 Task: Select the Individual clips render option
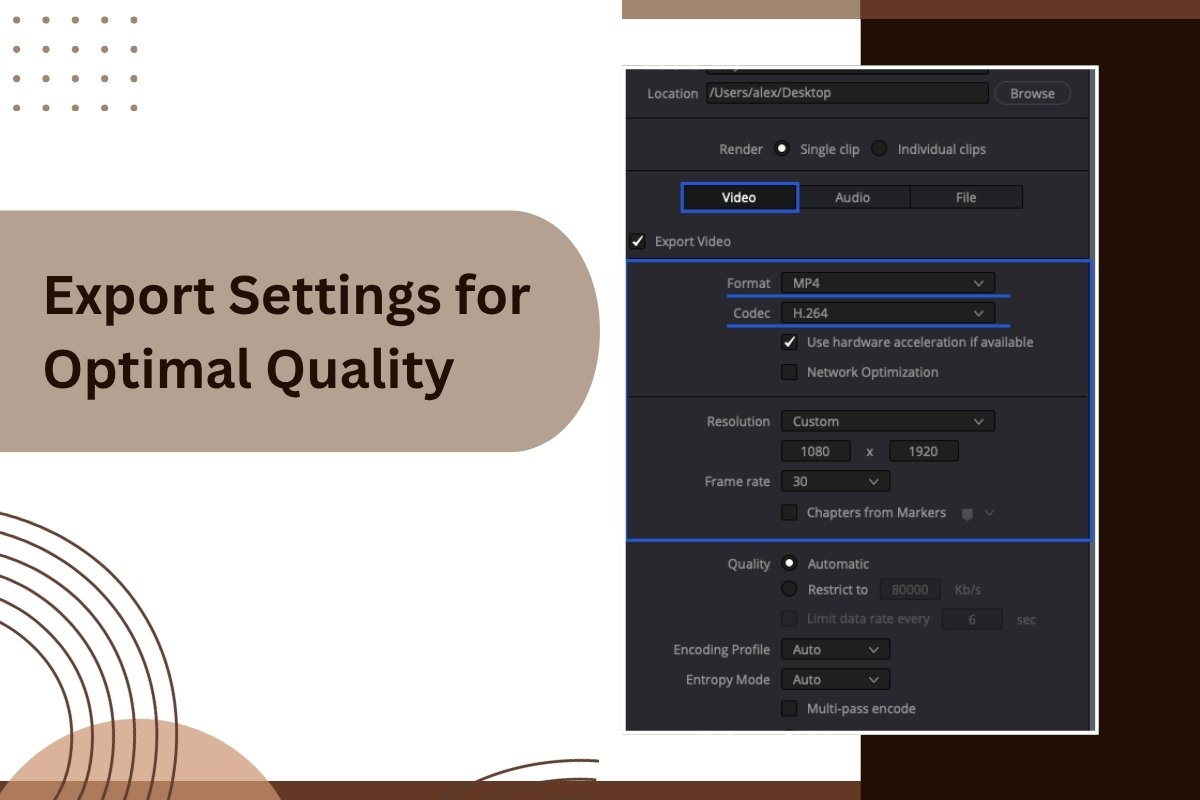[x=880, y=149]
